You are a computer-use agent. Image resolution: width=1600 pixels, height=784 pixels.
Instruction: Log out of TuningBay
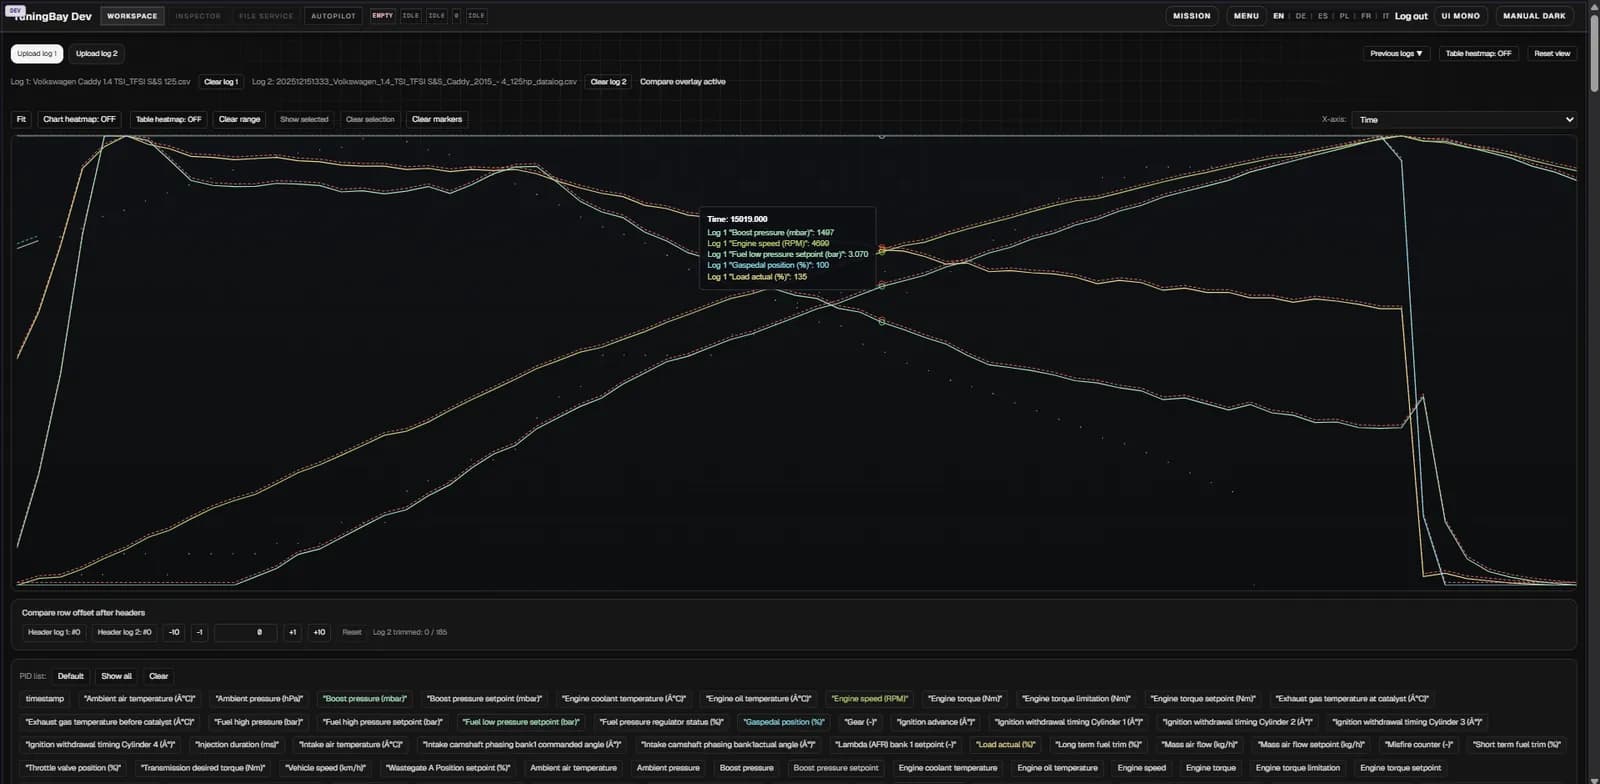(x=1411, y=16)
